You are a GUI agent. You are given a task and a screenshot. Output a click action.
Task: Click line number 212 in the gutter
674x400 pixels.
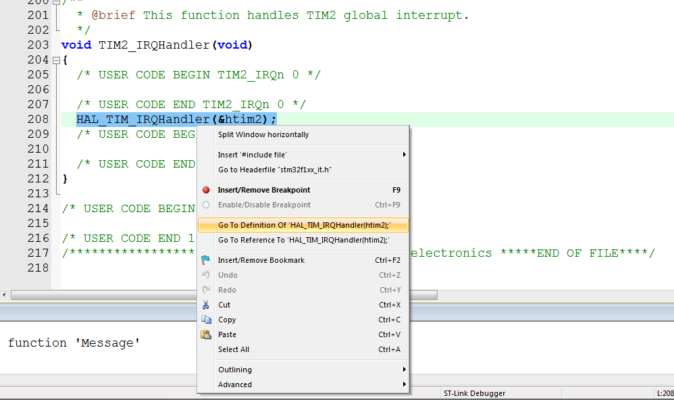coord(38,179)
